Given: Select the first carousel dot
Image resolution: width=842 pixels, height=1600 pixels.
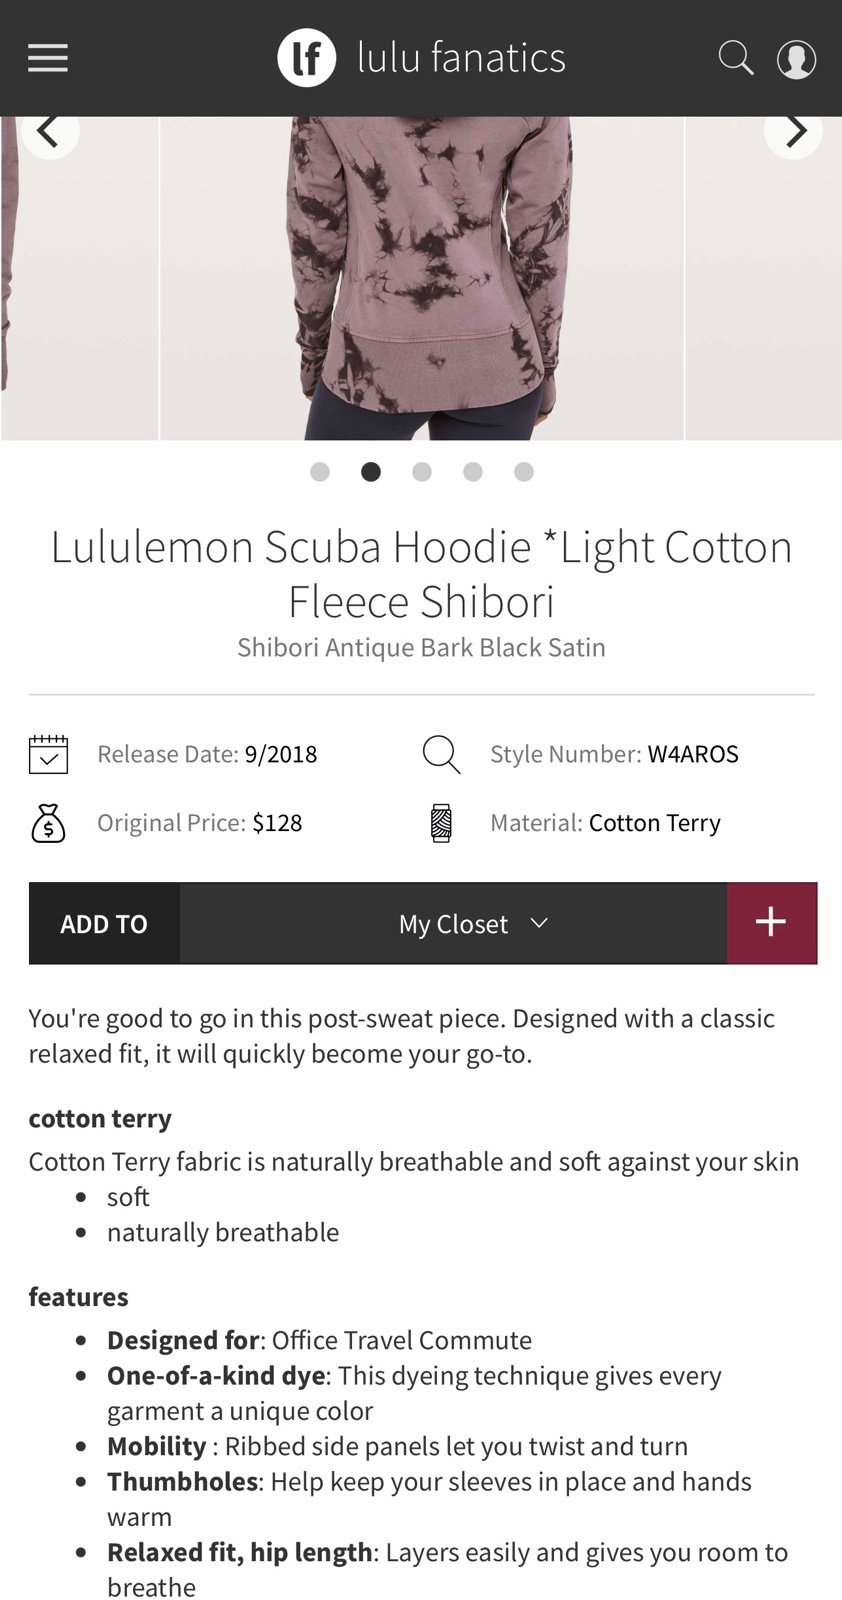Looking at the screenshot, I should [x=320, y=472].
